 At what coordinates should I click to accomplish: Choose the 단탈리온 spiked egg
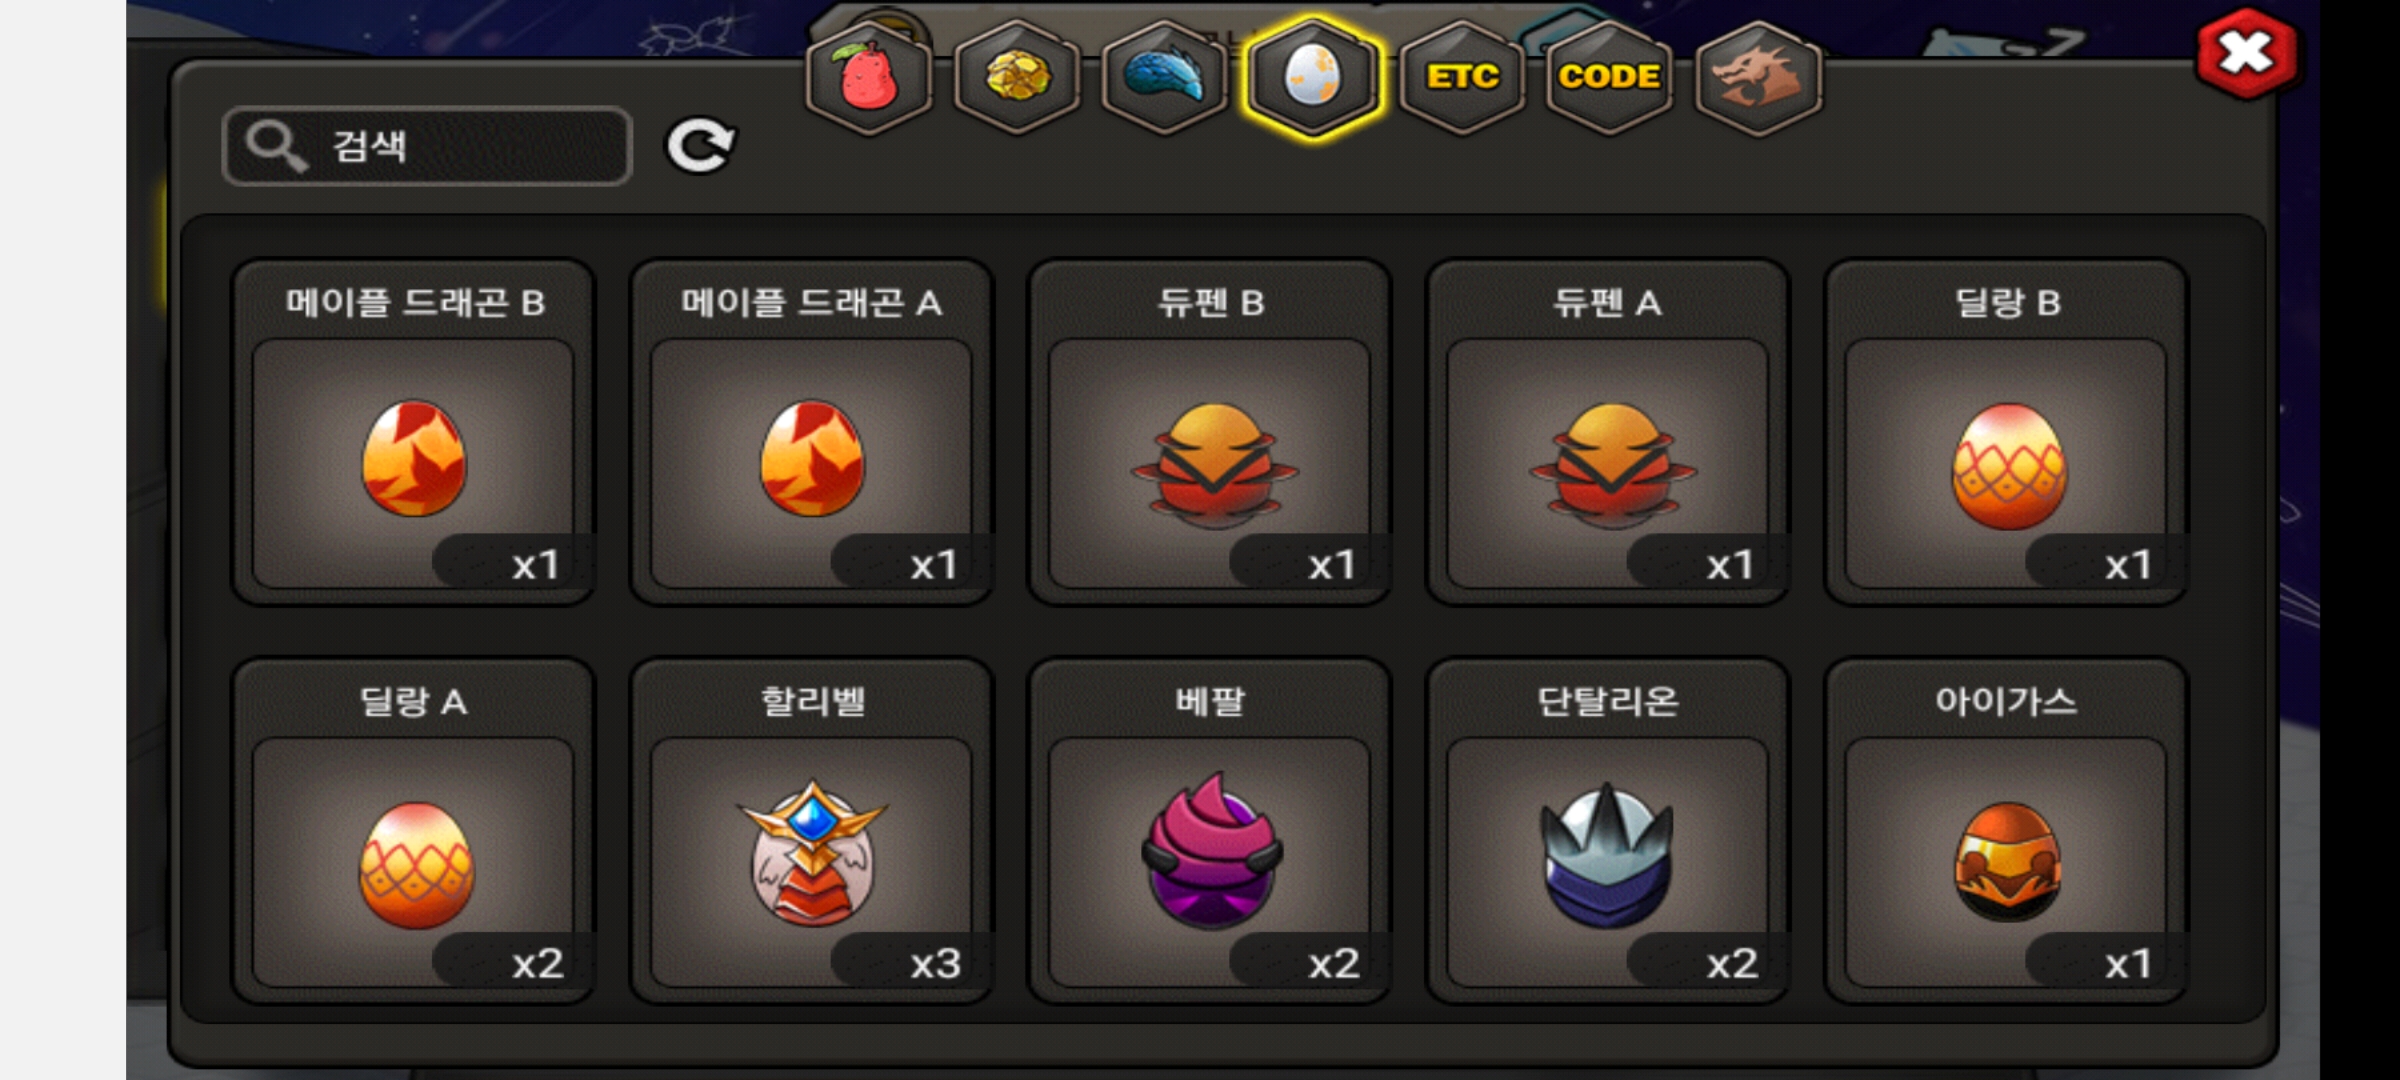click(x=1608, y=831)
